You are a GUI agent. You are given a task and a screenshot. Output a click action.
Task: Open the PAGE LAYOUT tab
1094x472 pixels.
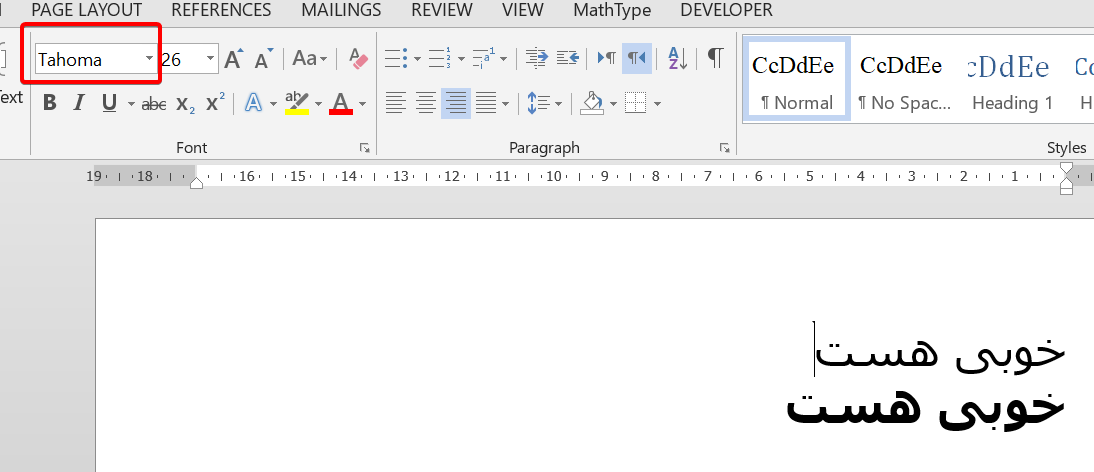click(x=87, y=10)
